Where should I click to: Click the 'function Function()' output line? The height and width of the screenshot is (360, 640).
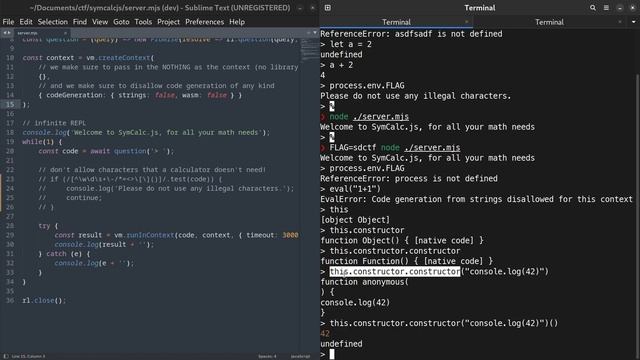tap(407, 261)
